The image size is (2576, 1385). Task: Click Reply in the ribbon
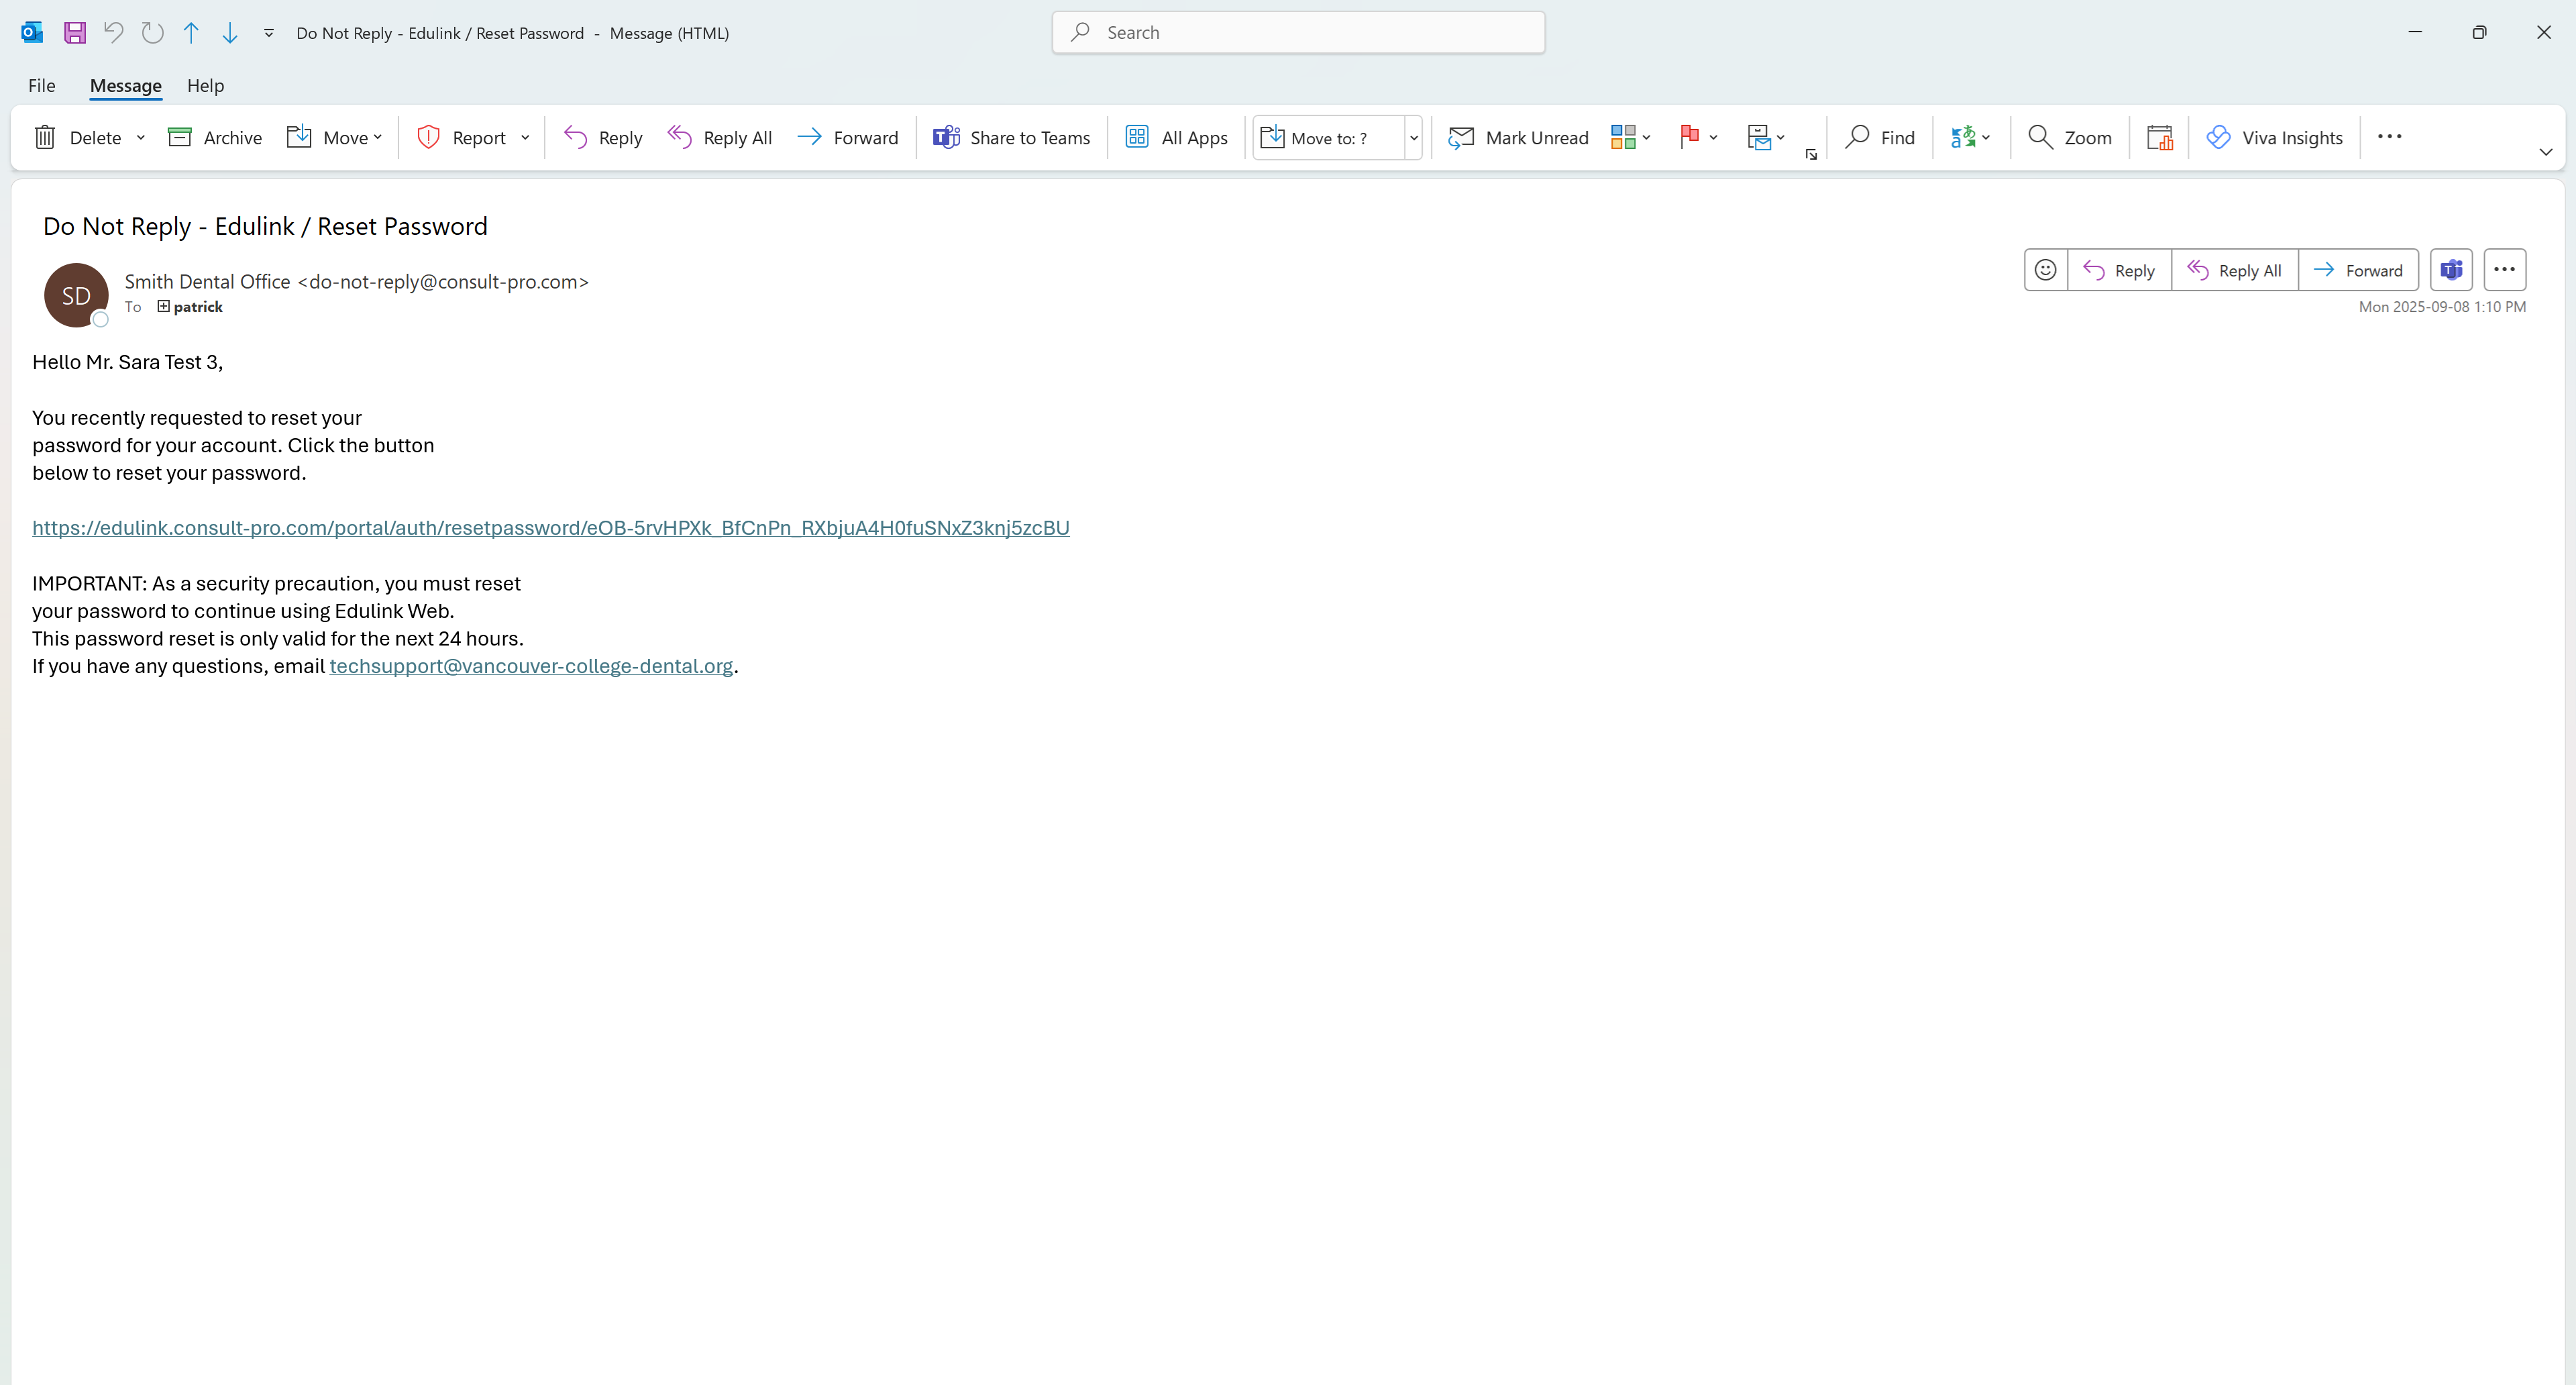click(x=603, y=137)
